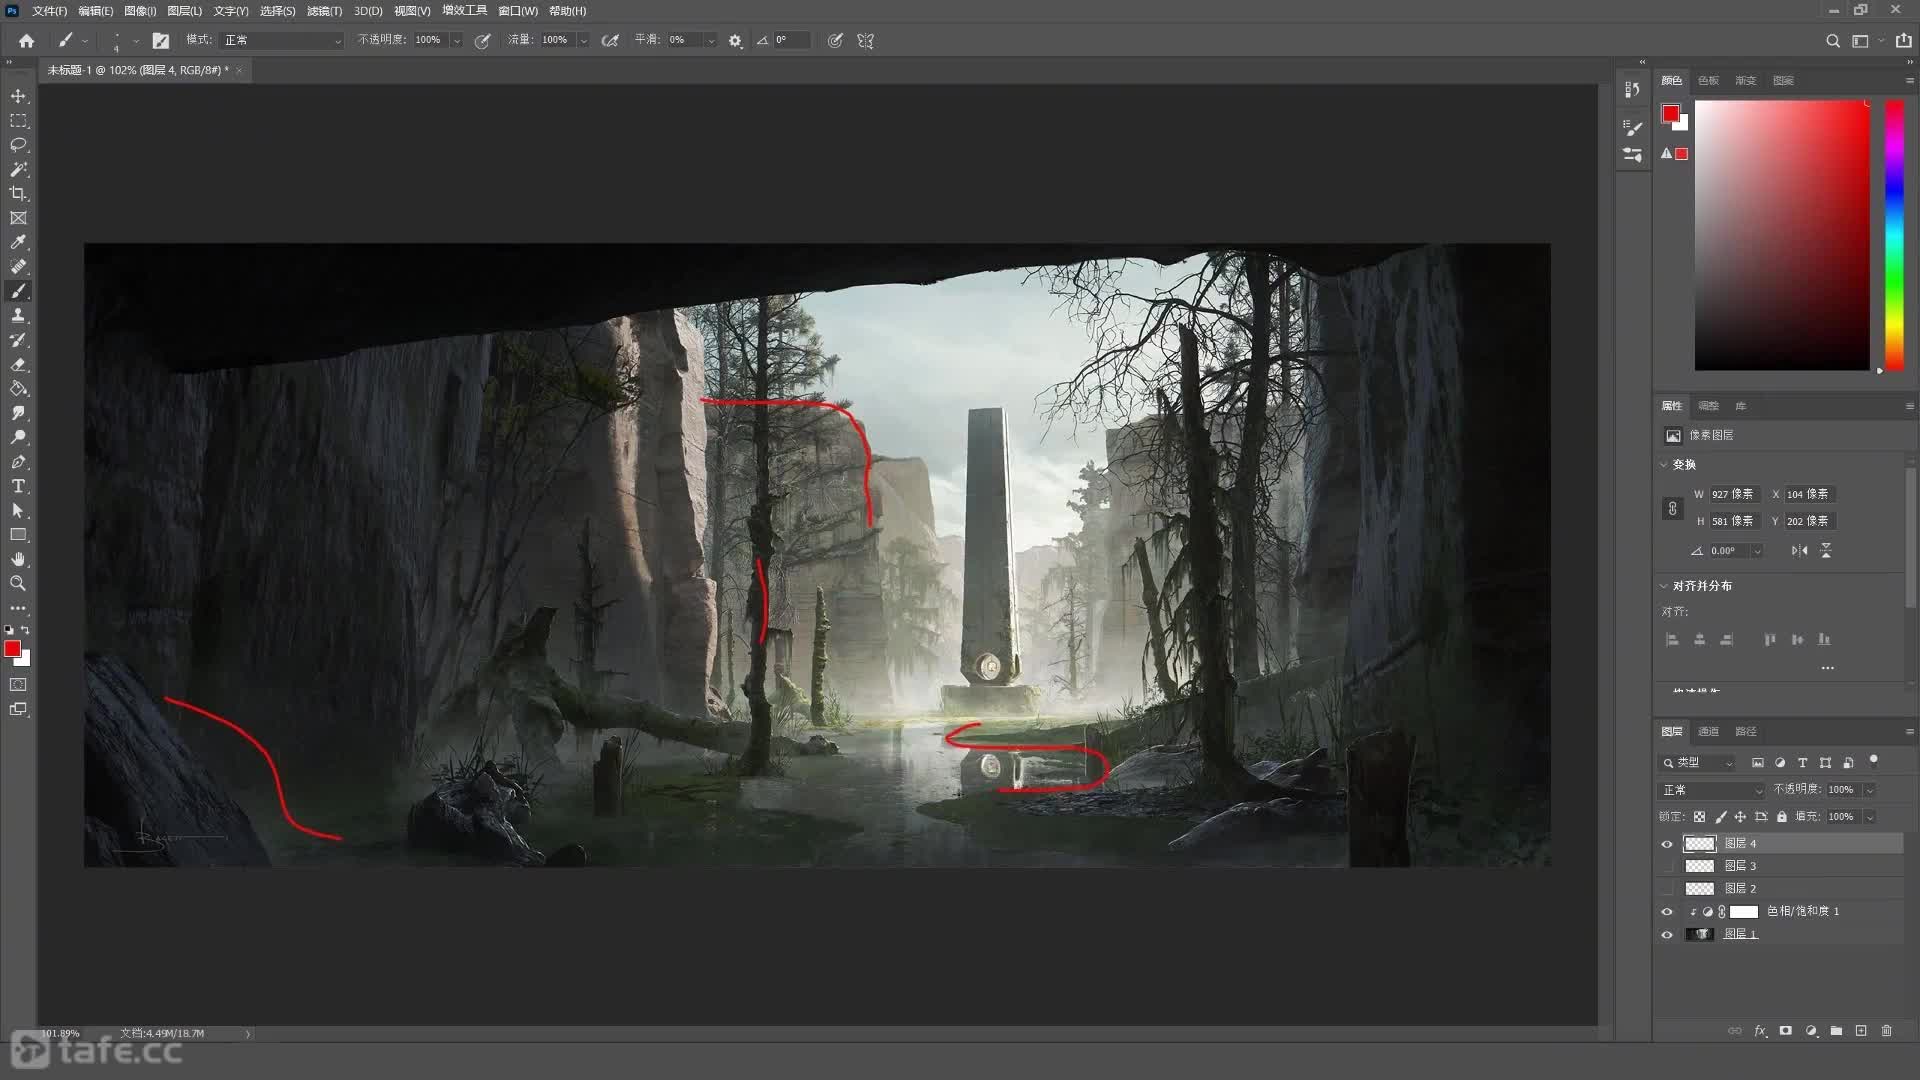Select the Lasso tool
Viewport: 1920px width, 1080px height.
[x=18, y=145]
